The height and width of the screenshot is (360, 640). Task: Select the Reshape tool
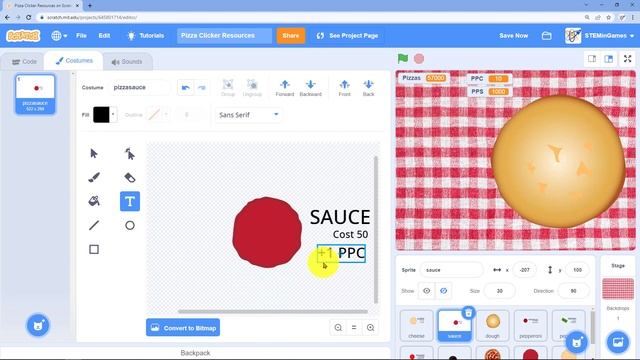[x=130, y=154]
